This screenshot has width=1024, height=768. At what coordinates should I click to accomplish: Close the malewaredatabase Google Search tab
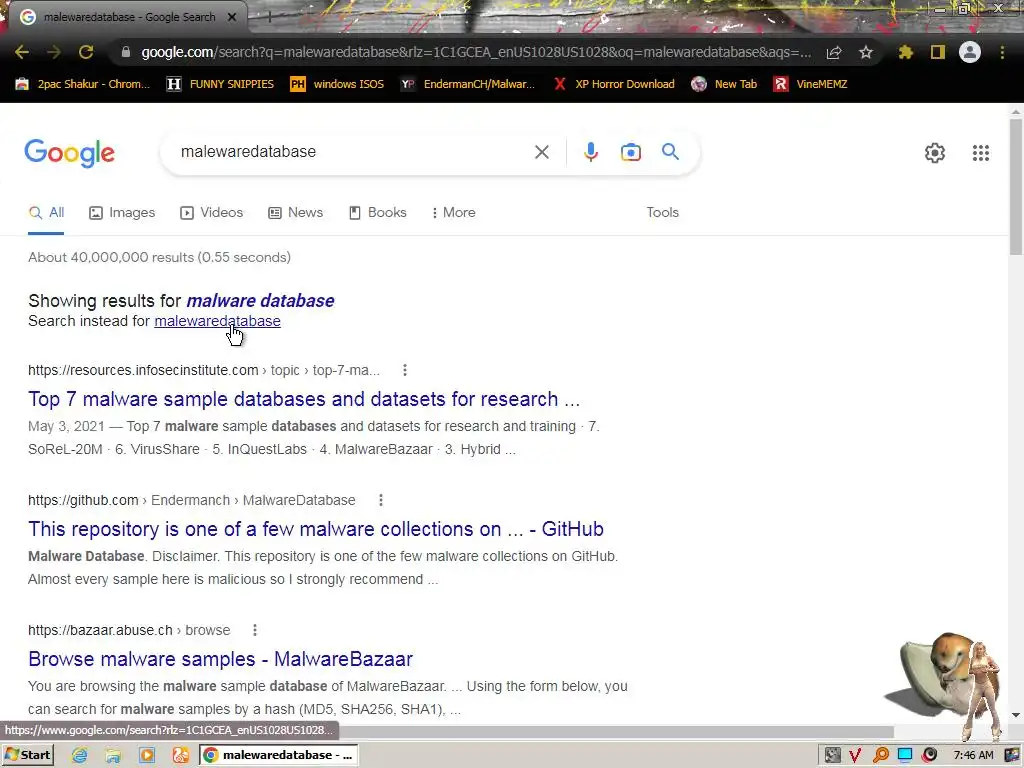tap(231, 17)
